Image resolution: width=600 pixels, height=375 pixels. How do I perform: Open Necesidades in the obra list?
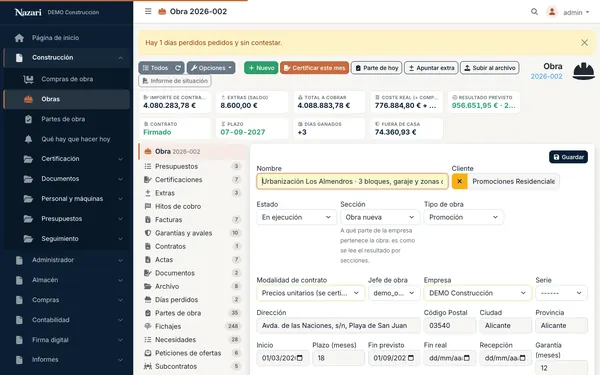[192, 340]
